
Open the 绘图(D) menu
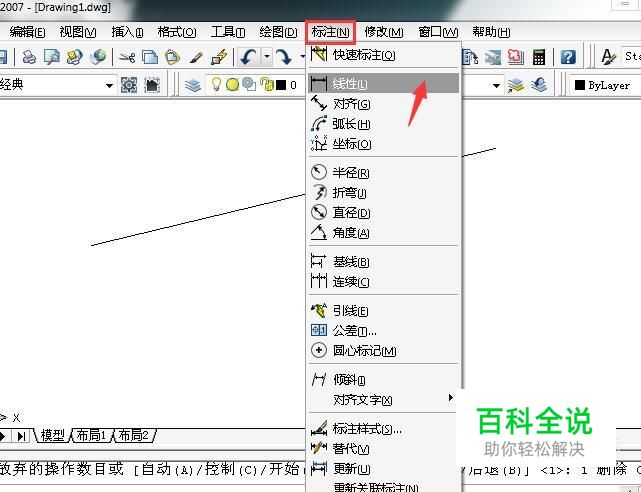coord(278,32)
